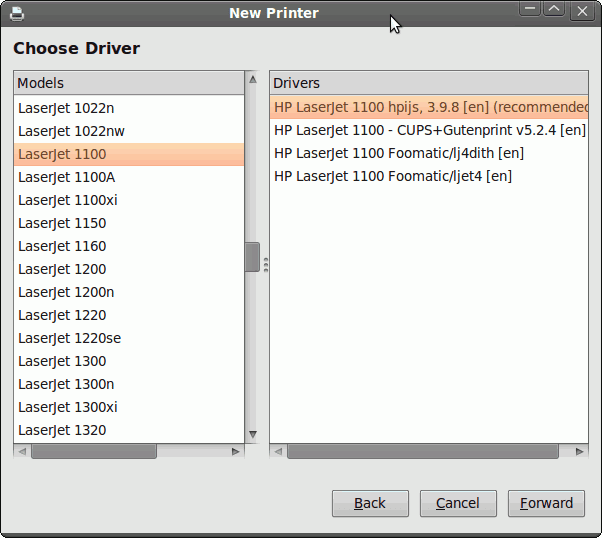Select the recommended hpijs 3.9.8 driver
This screenshot has width=602, height=538.
point(429,107)
